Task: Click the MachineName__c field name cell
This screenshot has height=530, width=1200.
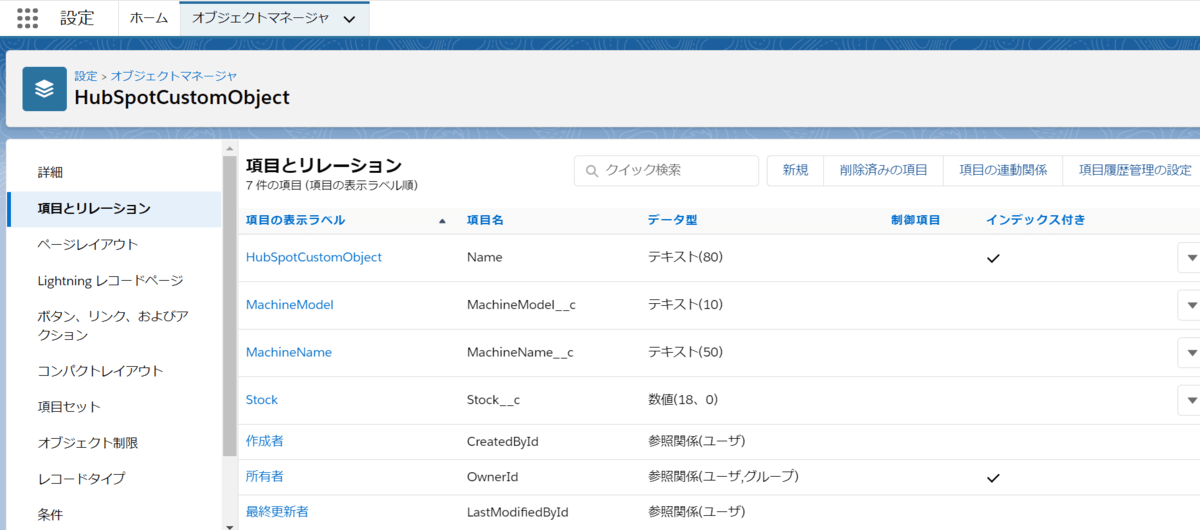Action: (x=520, y=352)
